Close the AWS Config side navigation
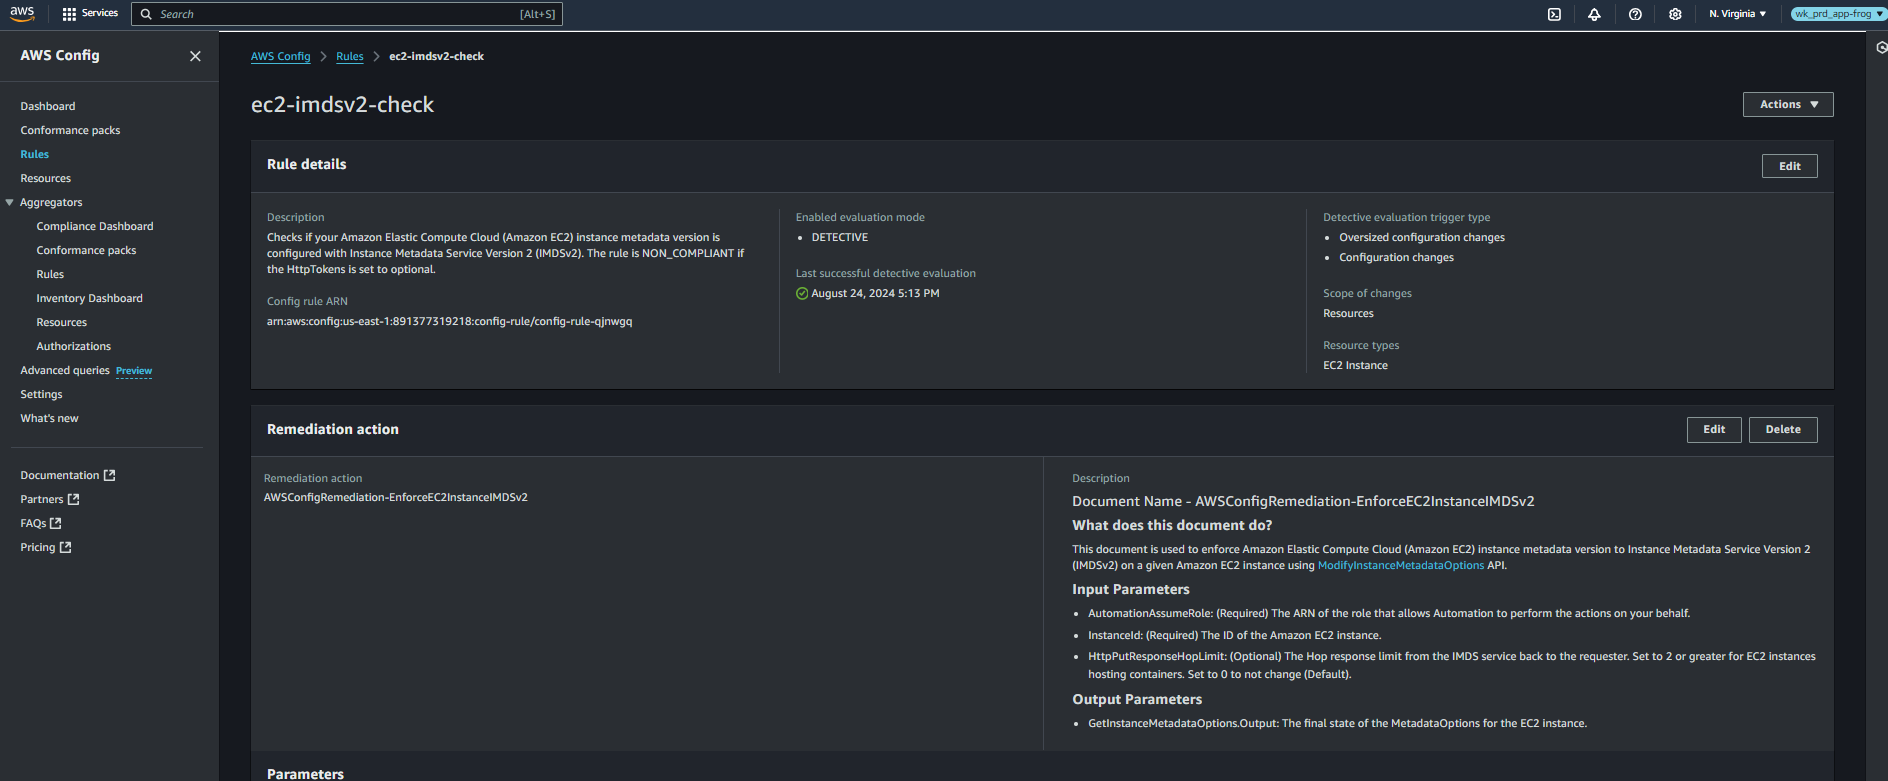Image resolution: width=1888 pixels, height=781 pixels. coord(195,56)
